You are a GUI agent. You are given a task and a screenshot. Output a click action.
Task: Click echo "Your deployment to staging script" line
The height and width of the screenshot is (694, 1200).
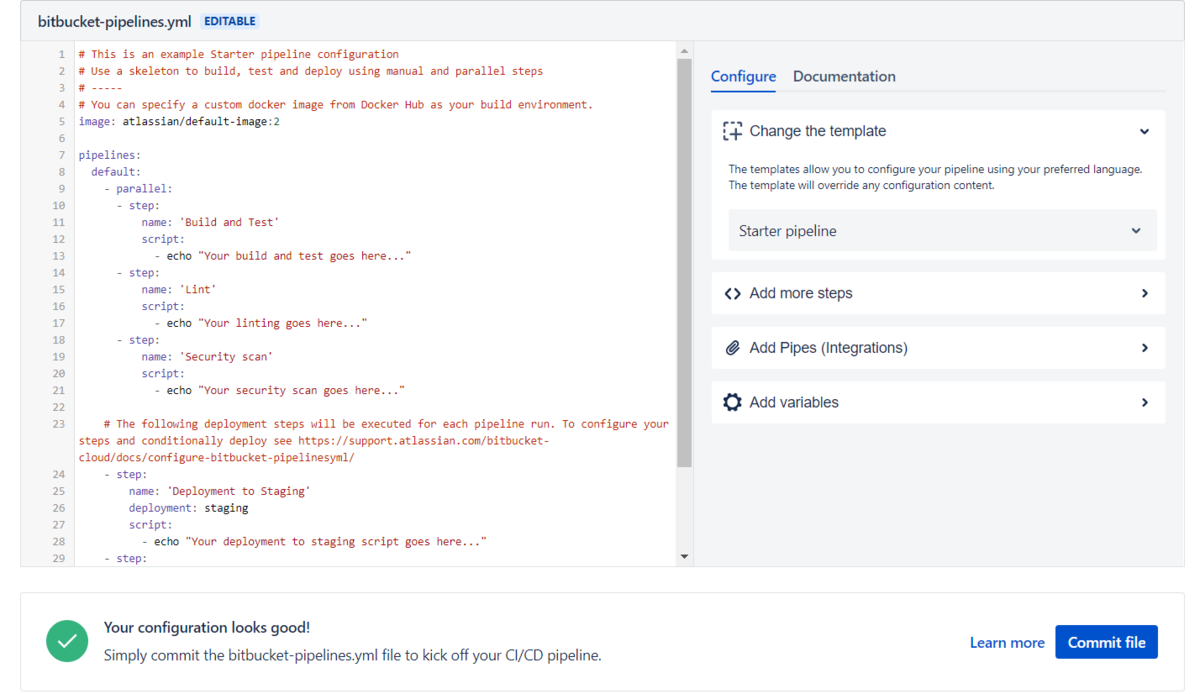coord(314,542)
